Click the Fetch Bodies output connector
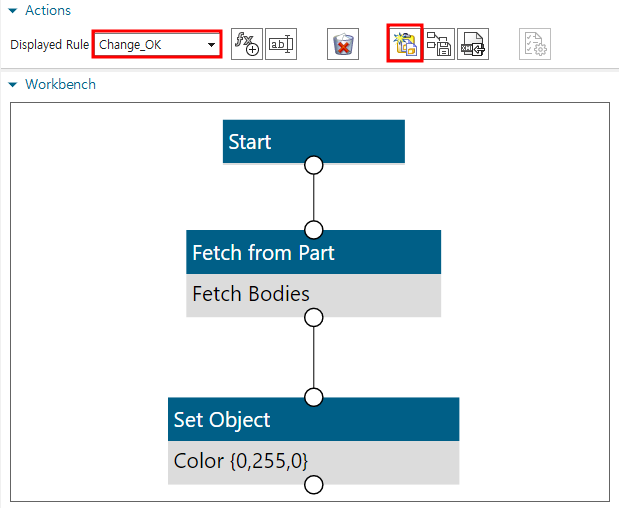The width and height of the screenshot is (619, 508). [x=313, y=318]
